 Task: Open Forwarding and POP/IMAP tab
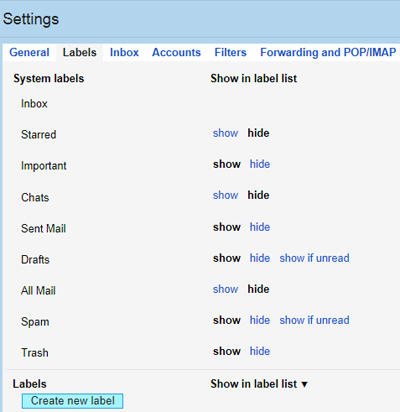tap(328, 52)
